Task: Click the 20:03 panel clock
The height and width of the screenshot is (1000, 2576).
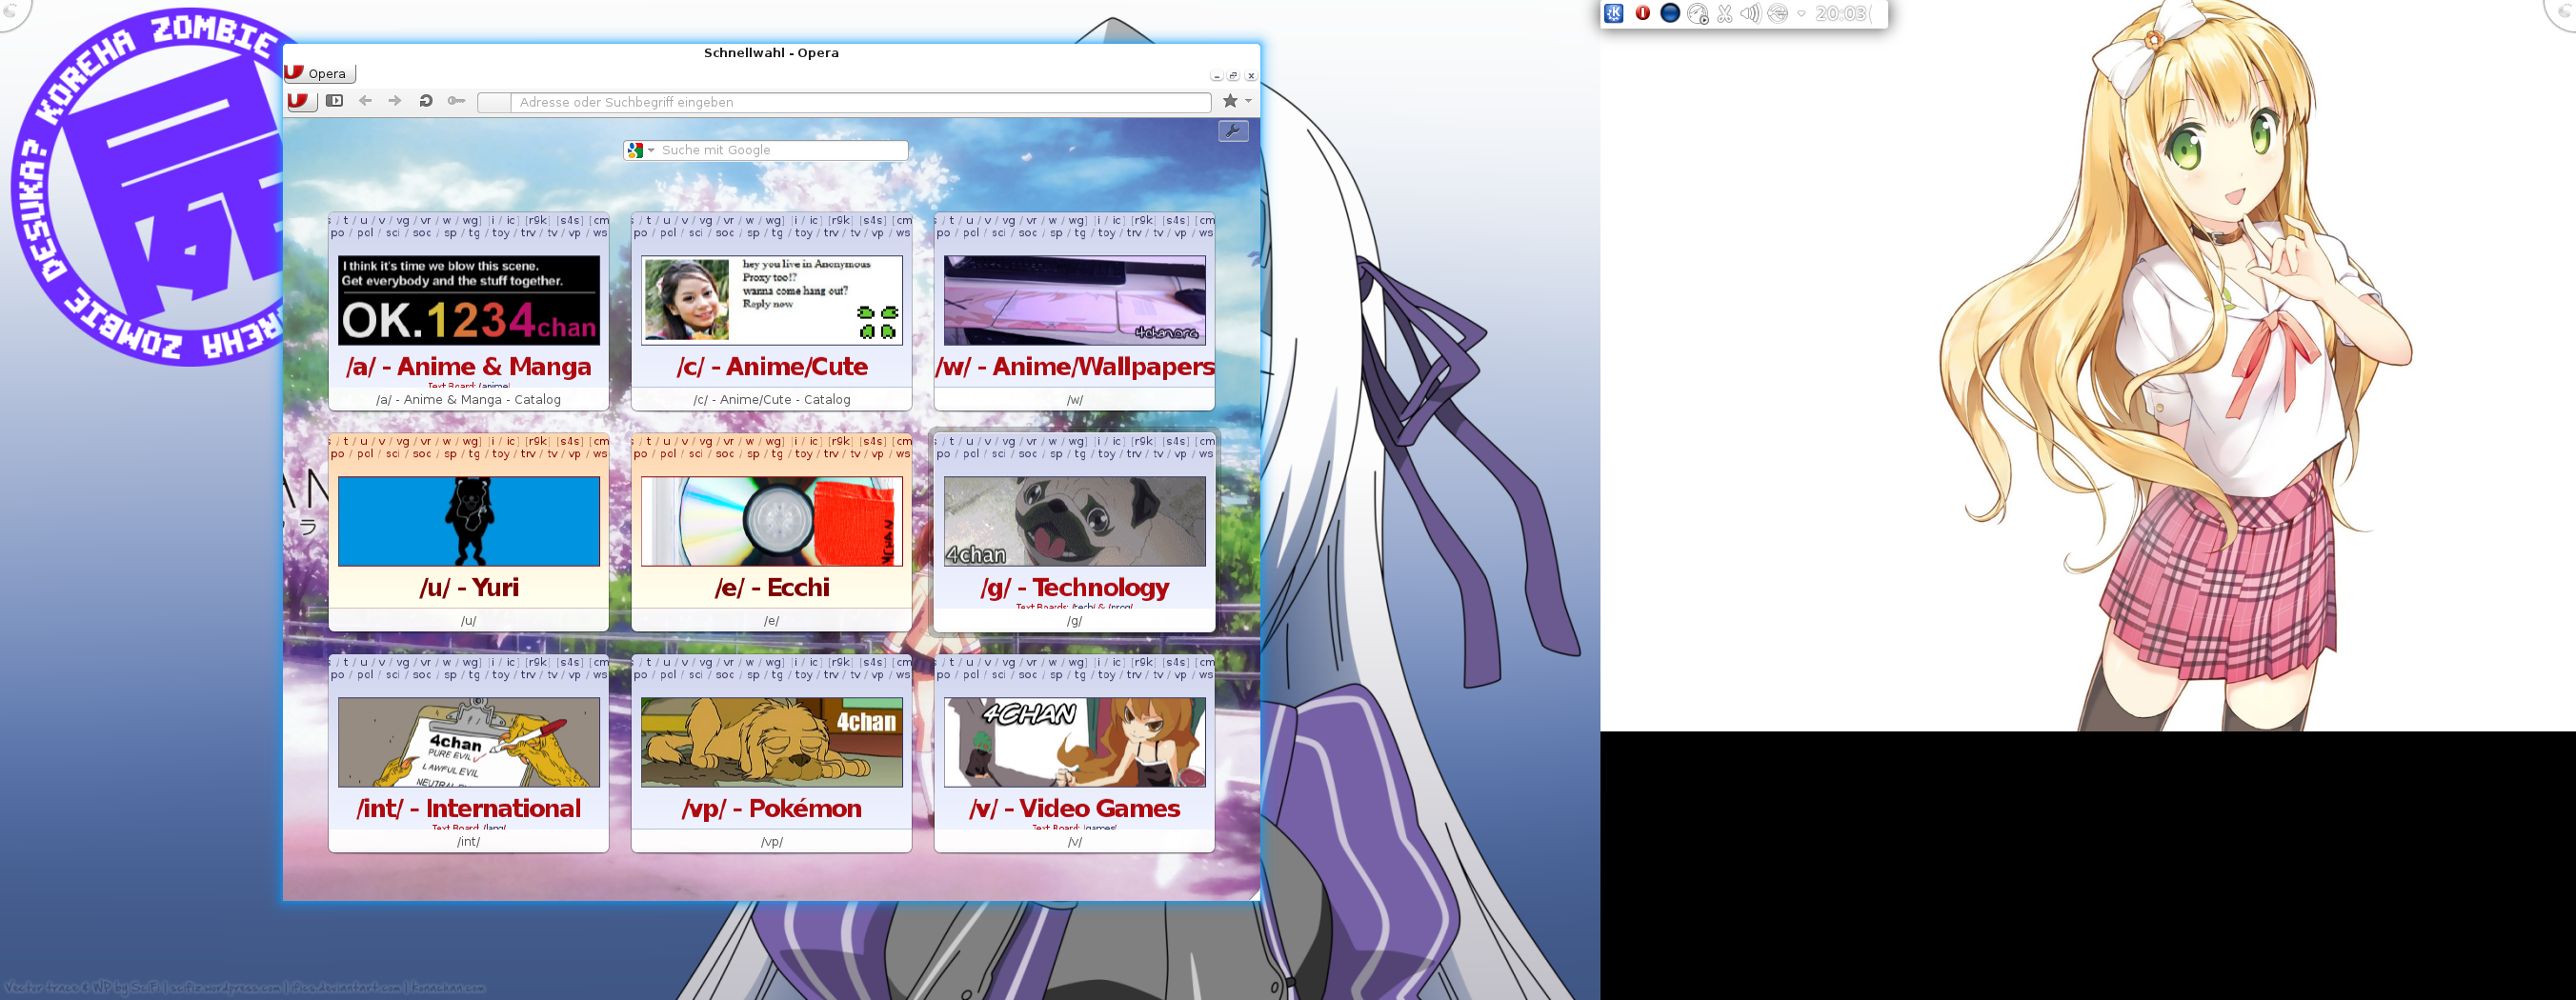Action: (x=1842, y=13)
